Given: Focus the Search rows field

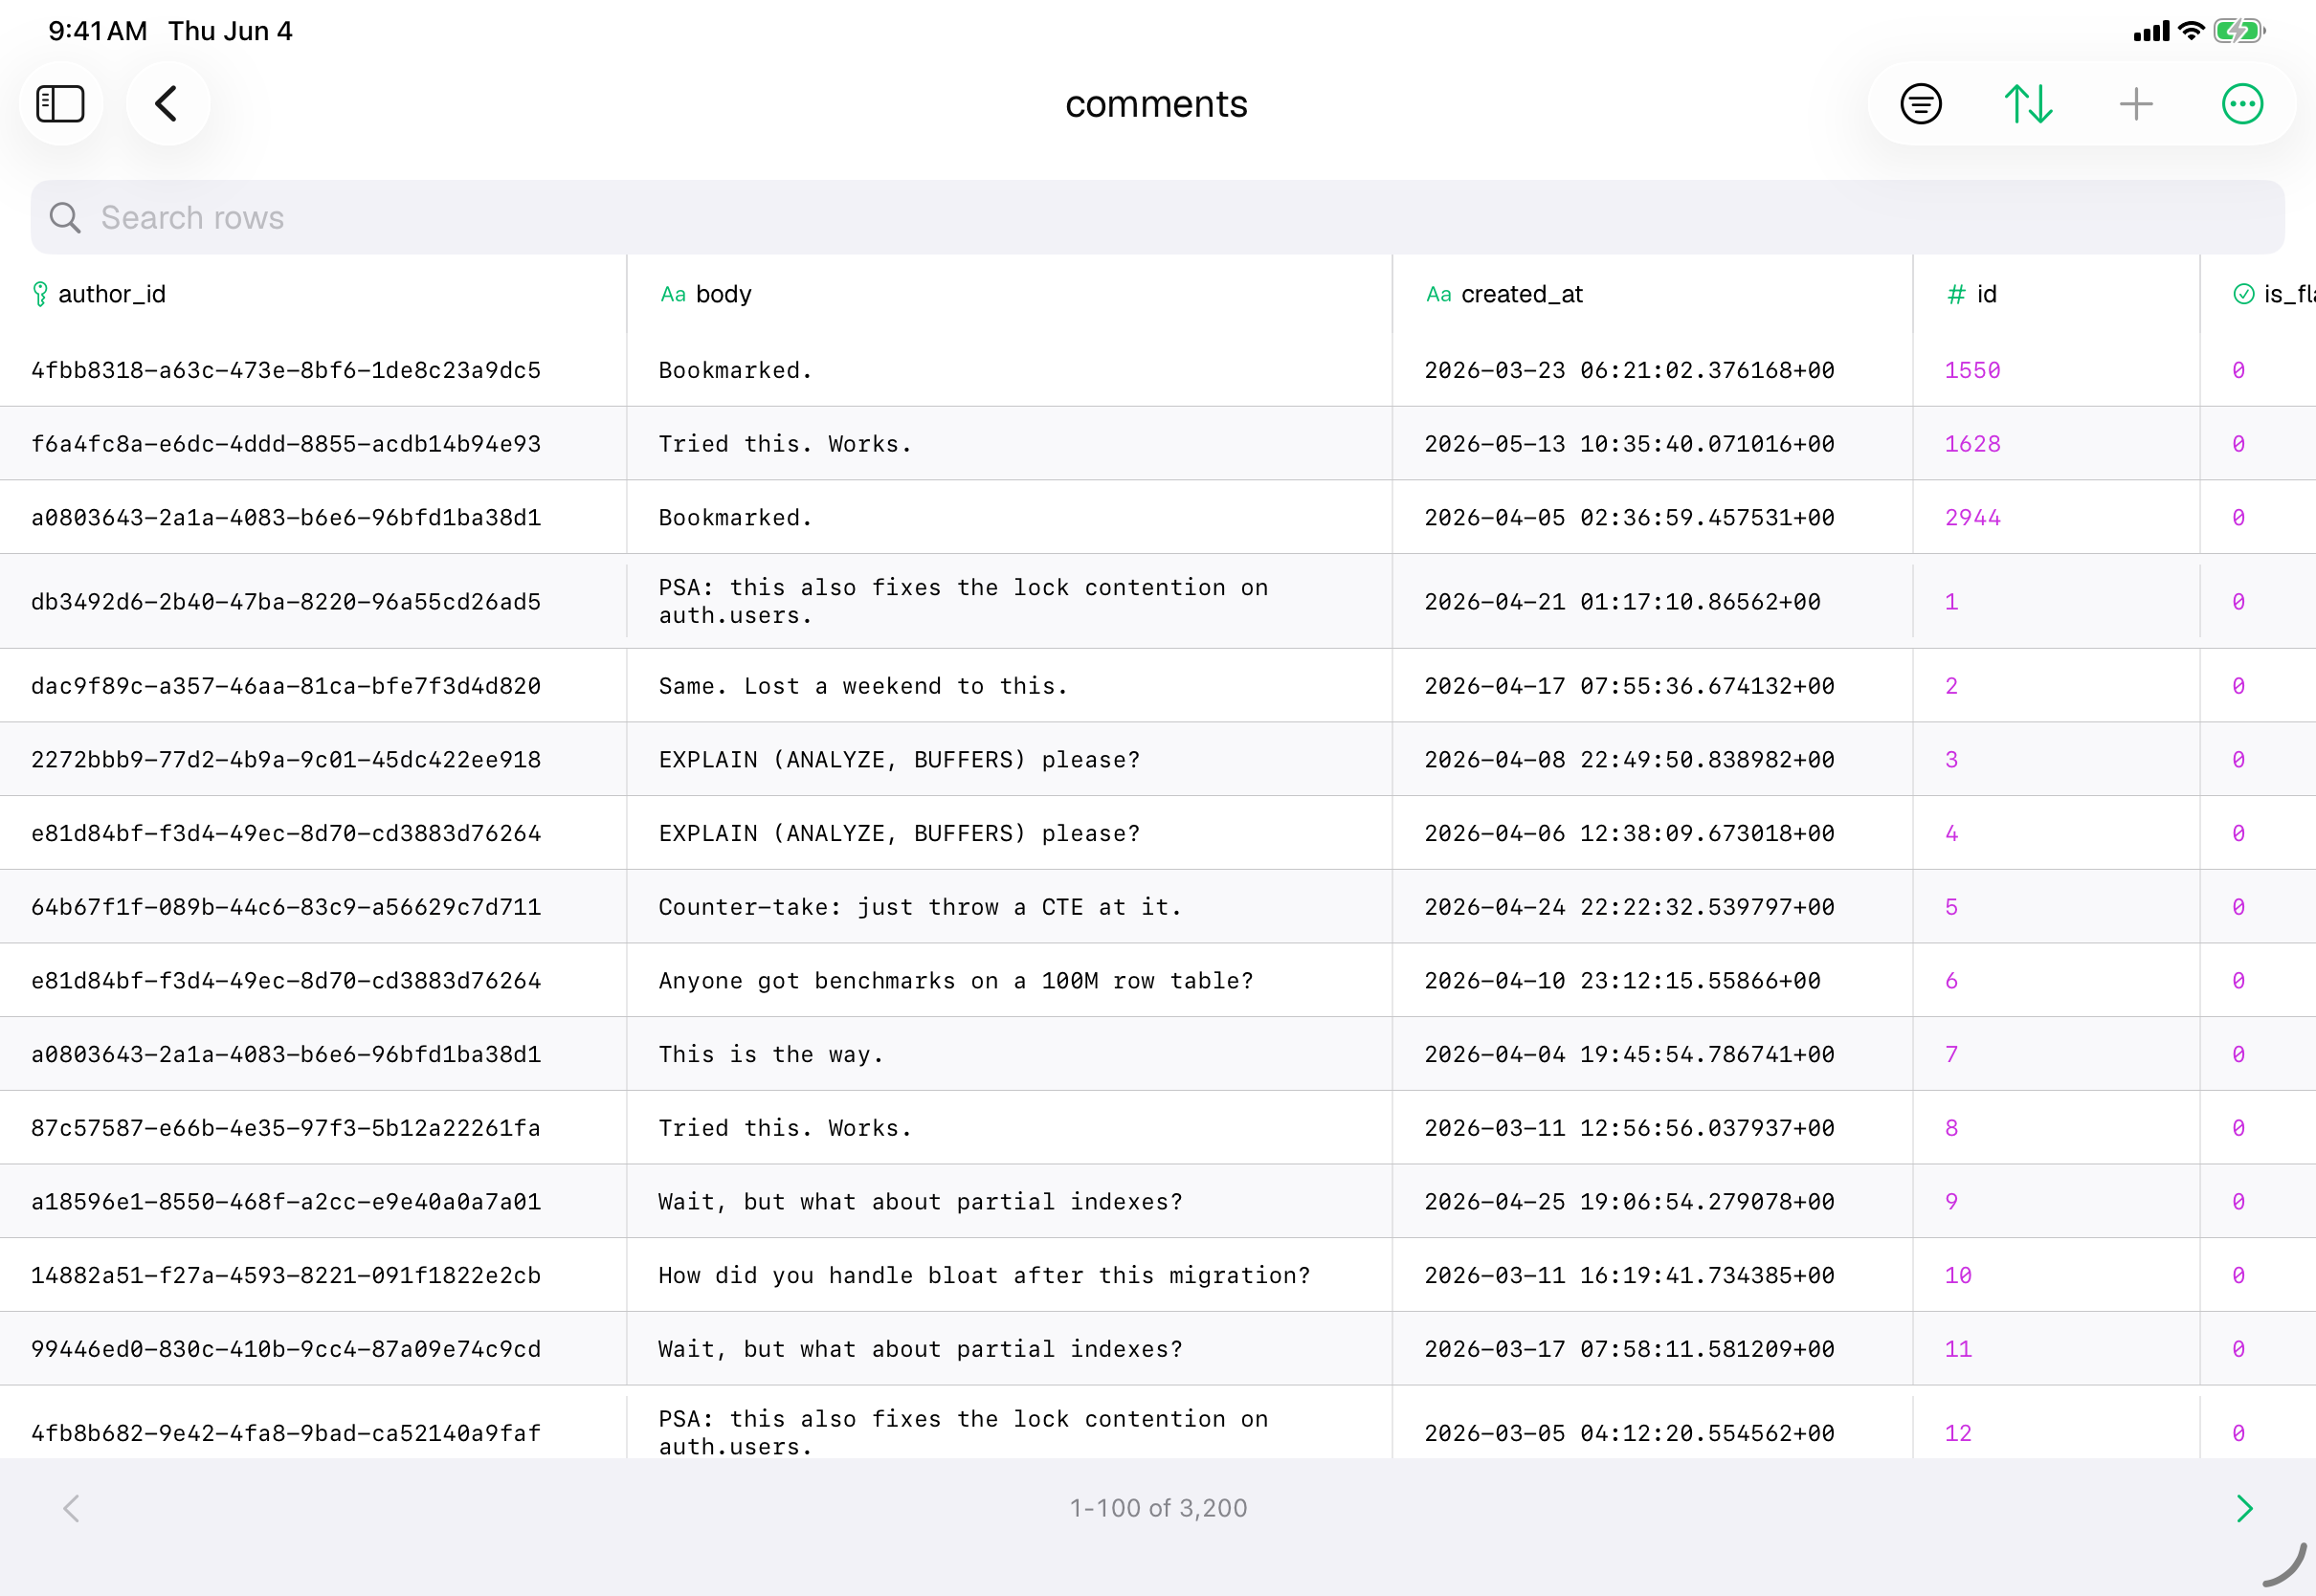Looking at the screenshot, I should click(x=1157, y=218).
